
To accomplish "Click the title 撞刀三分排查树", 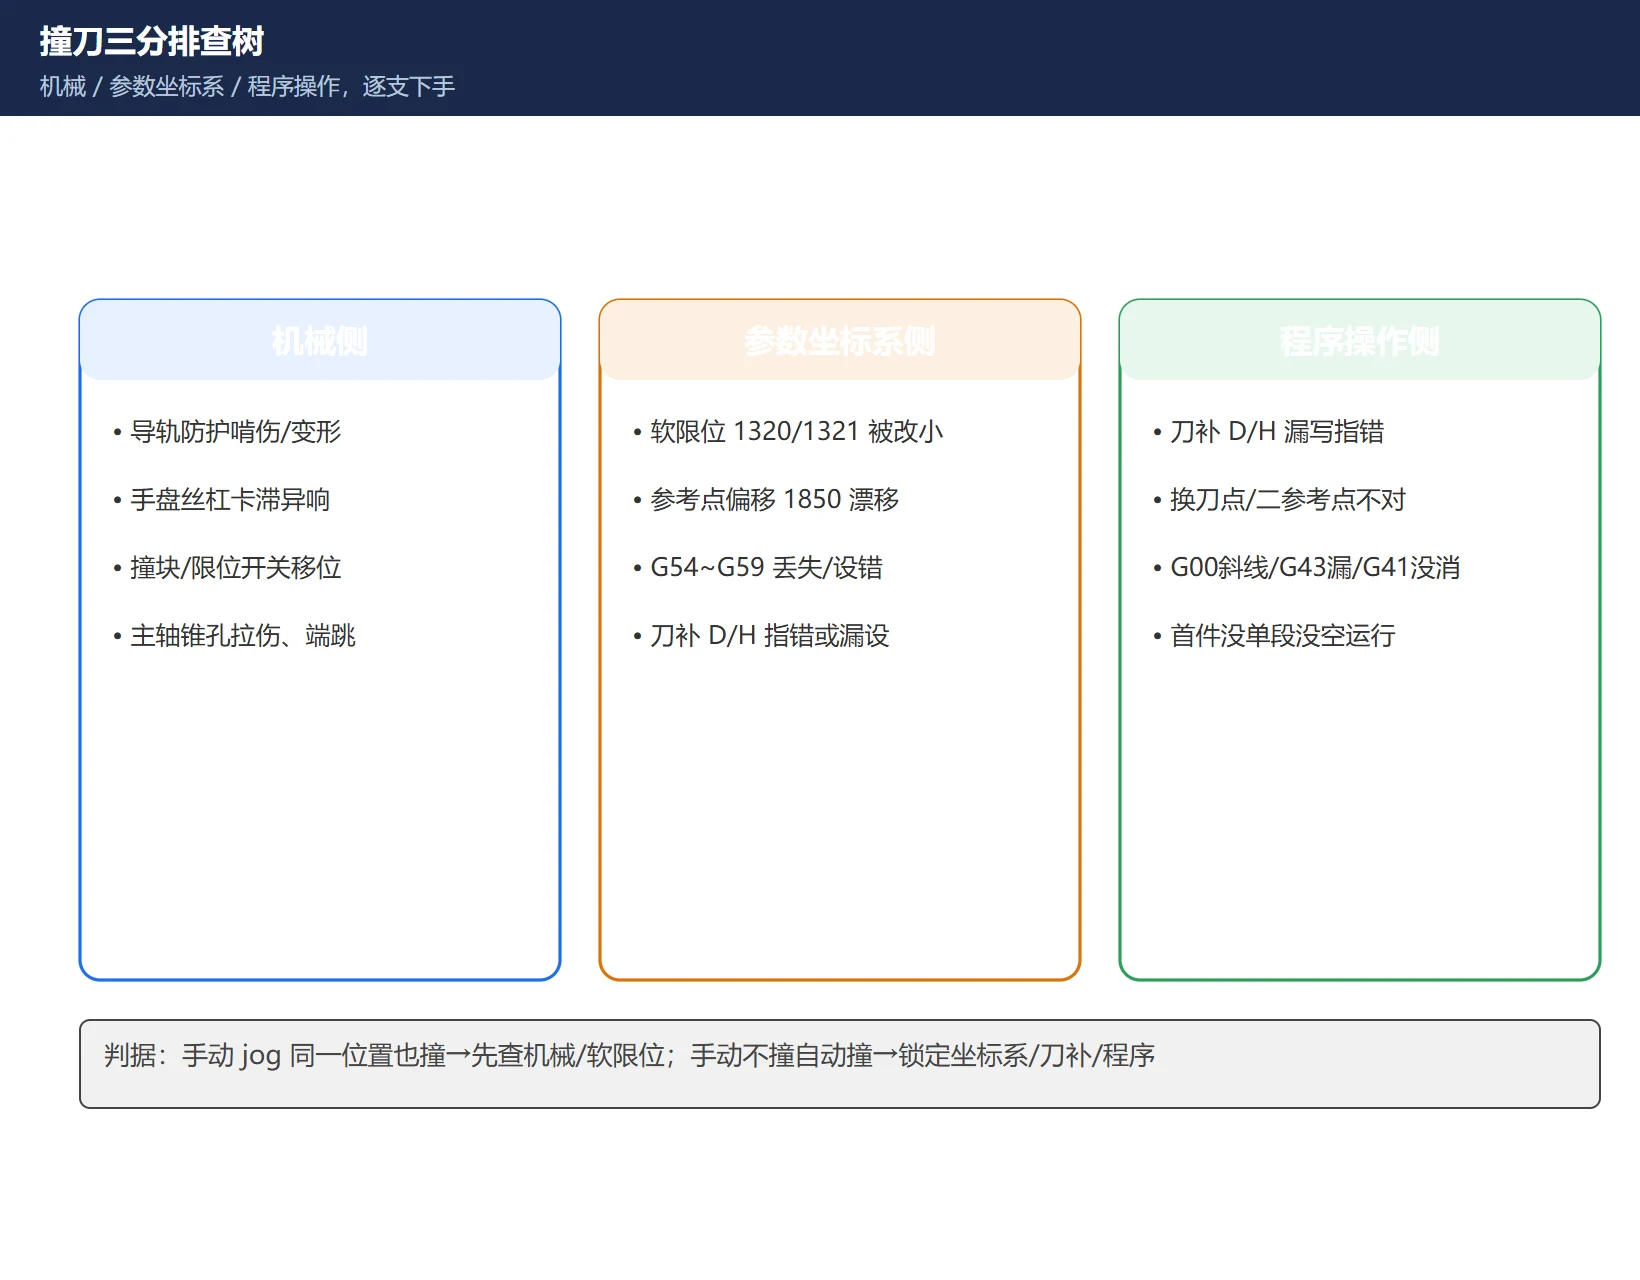I will (151, 41).
